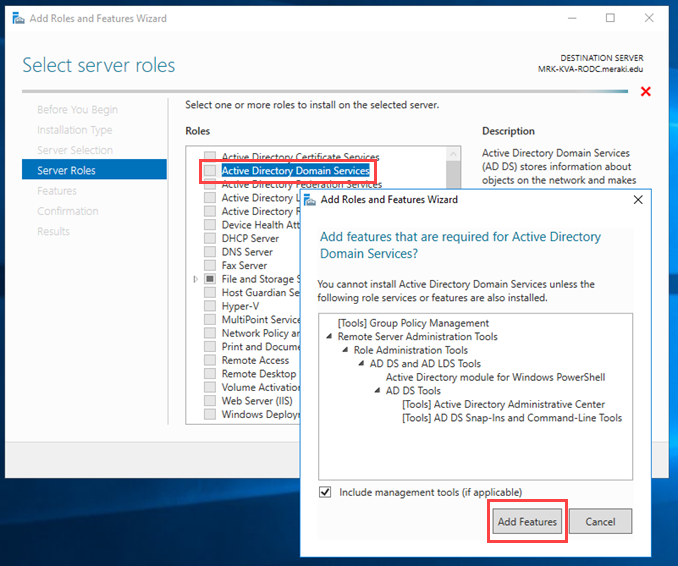Screen dimensions: 678x566
Task: Tick the DNS Server role checkbox
Action: pos(210,252)
